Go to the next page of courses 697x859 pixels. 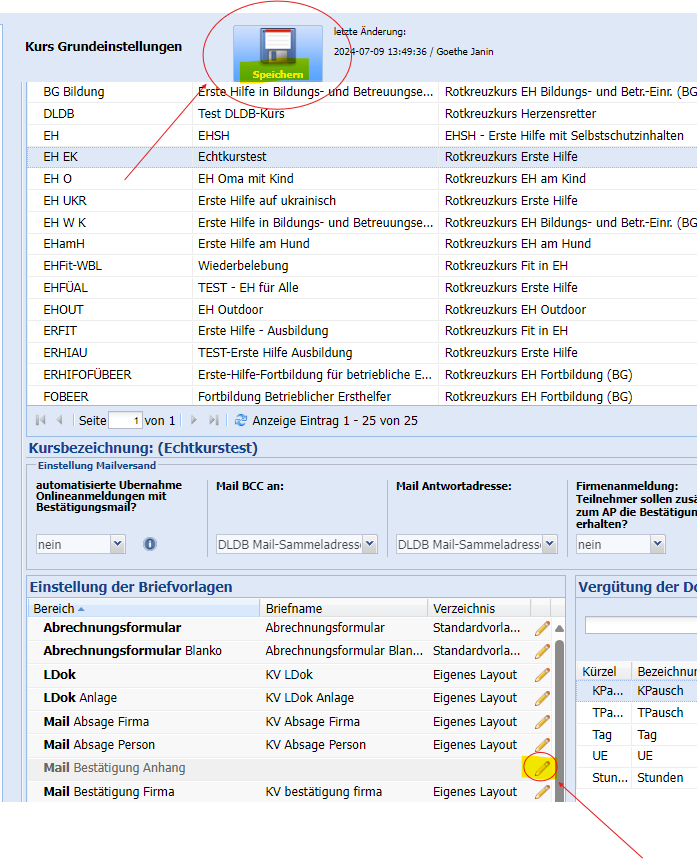click(194, 421)
